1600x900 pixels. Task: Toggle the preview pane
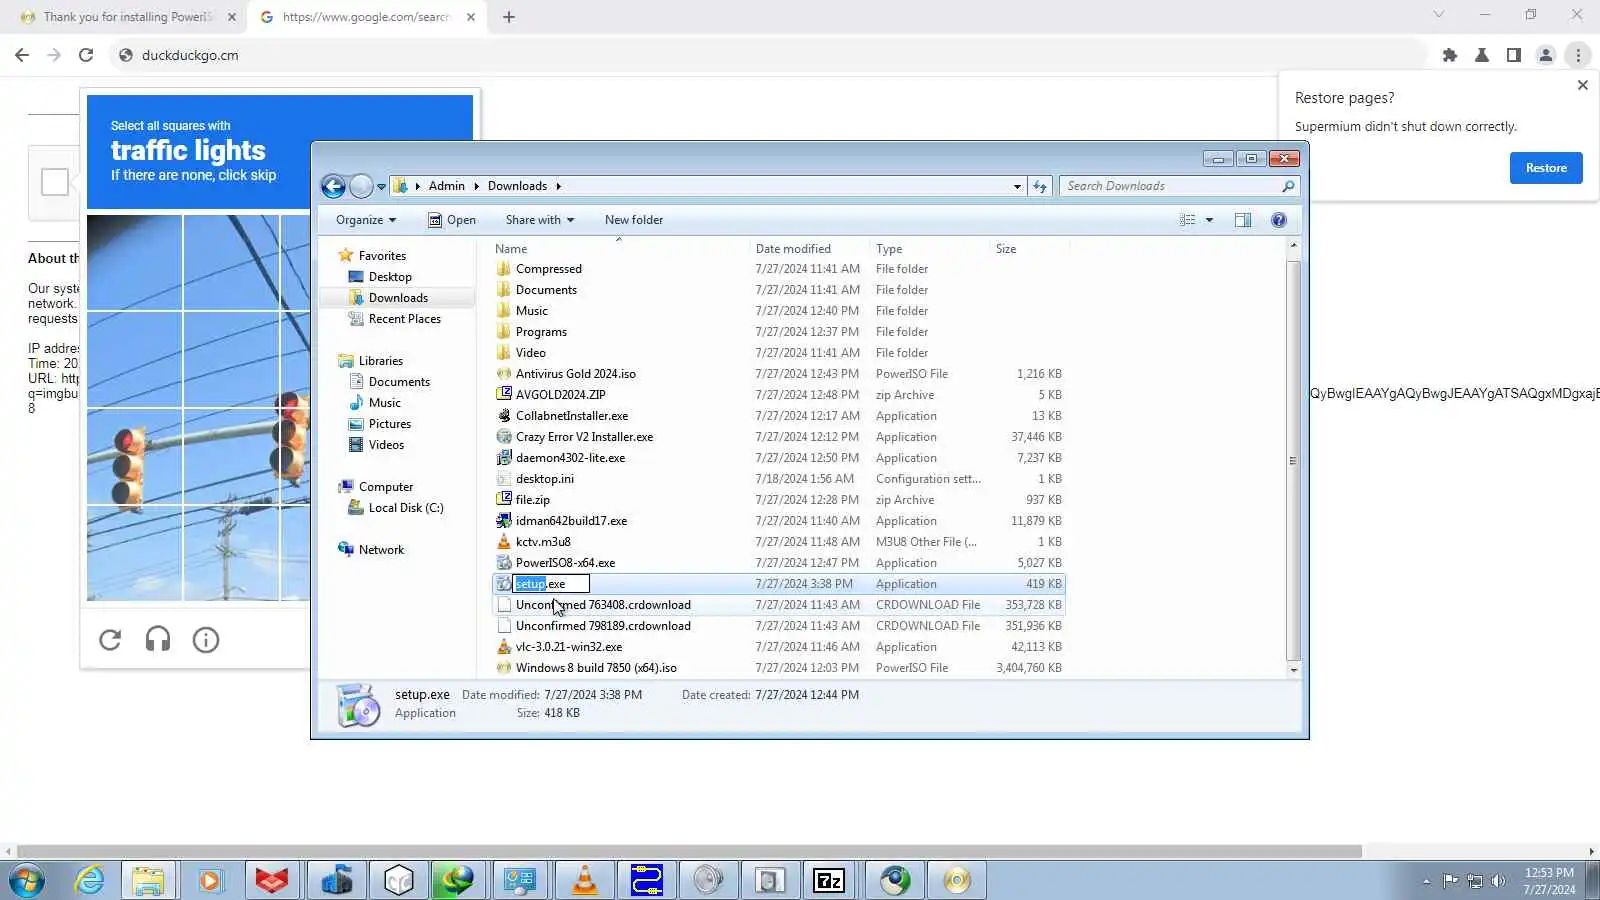click(x=1243, y=220)
